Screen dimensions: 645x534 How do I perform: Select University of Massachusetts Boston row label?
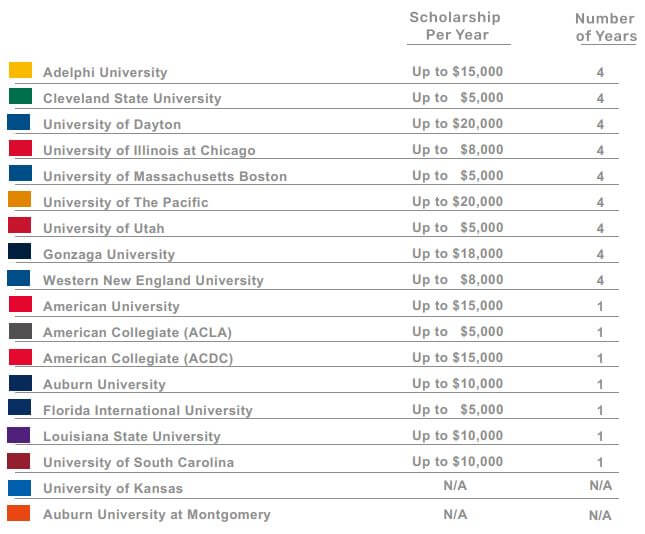pyautogui.click(x=165, y=176)
